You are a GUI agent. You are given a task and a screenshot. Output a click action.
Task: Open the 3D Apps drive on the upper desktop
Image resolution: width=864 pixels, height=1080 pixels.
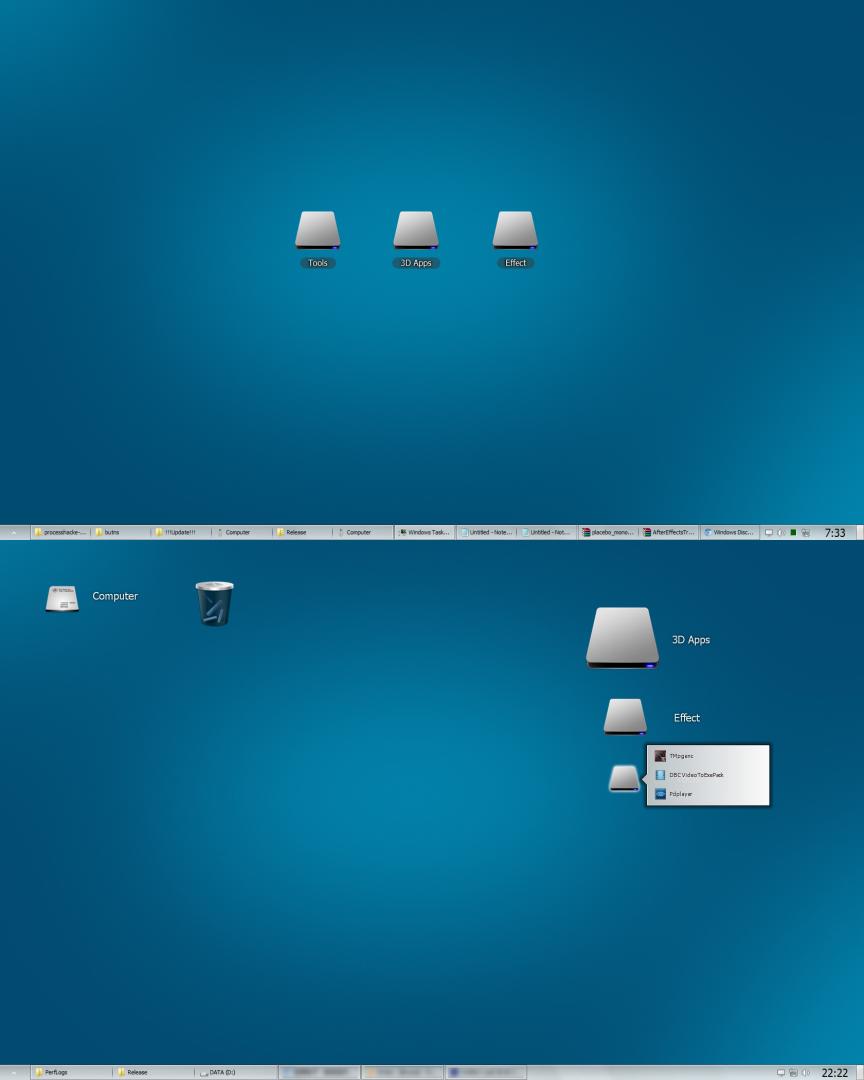click(416, 231)
